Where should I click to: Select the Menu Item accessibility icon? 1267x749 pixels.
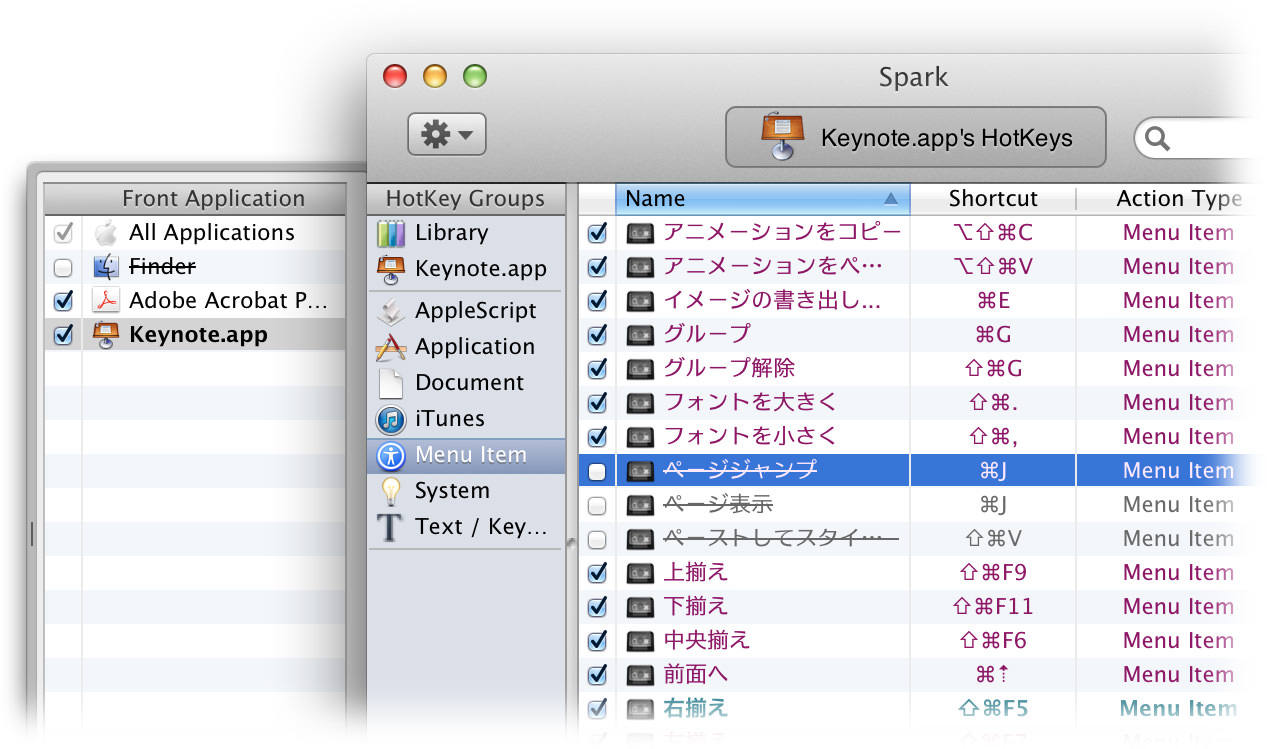tap(390, 455)
